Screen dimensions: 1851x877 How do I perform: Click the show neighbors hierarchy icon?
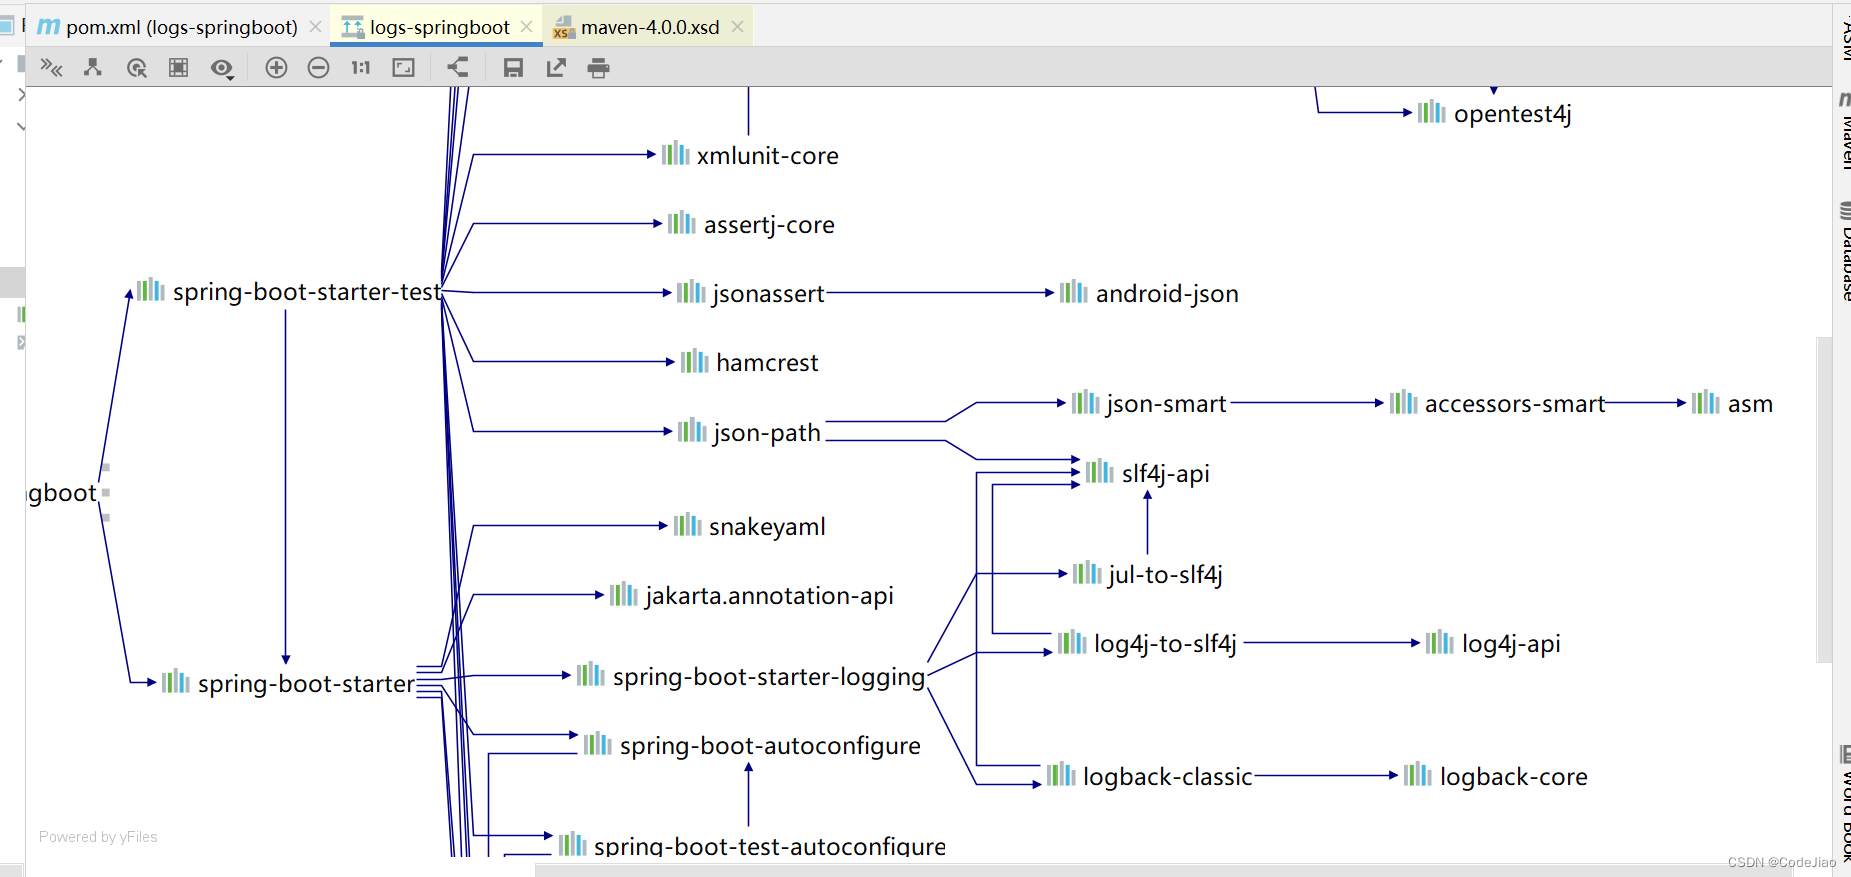click(x=93, y=67)
